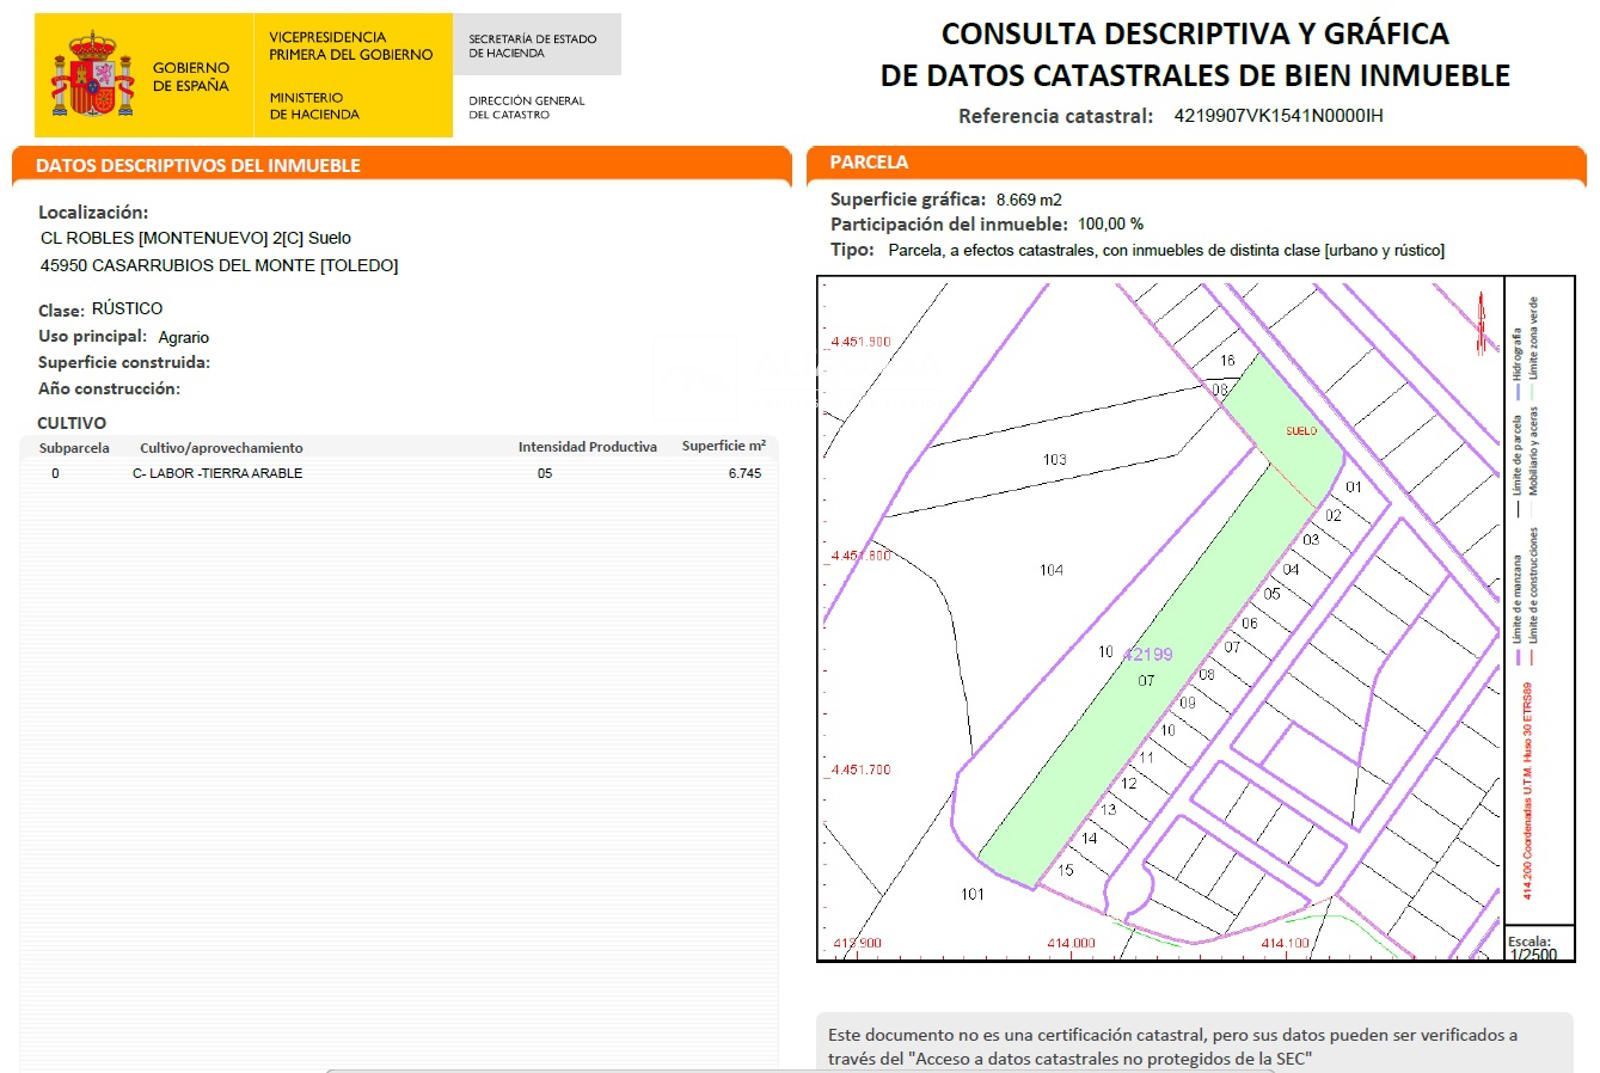Select the green highlighted parcel on the map
Image resolution: width=1600 pixels, height=1073 pixels.
tap(1150, 700)
